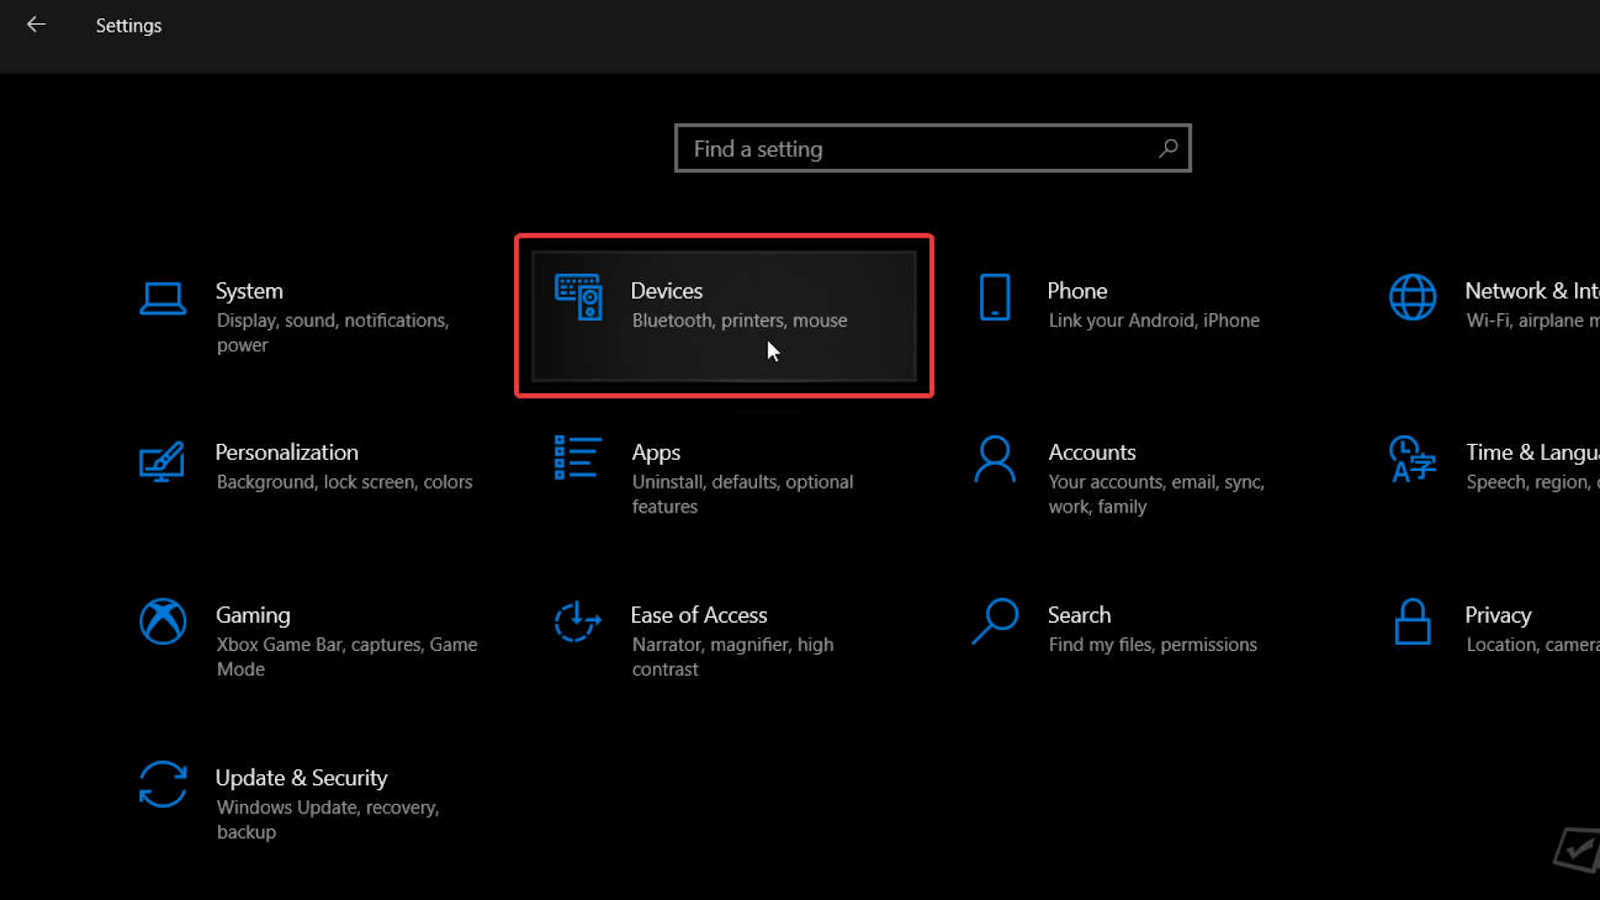Click 'Background, lock screen, colors' text
Screen dimensions: 1600x900
coord(344,482)
